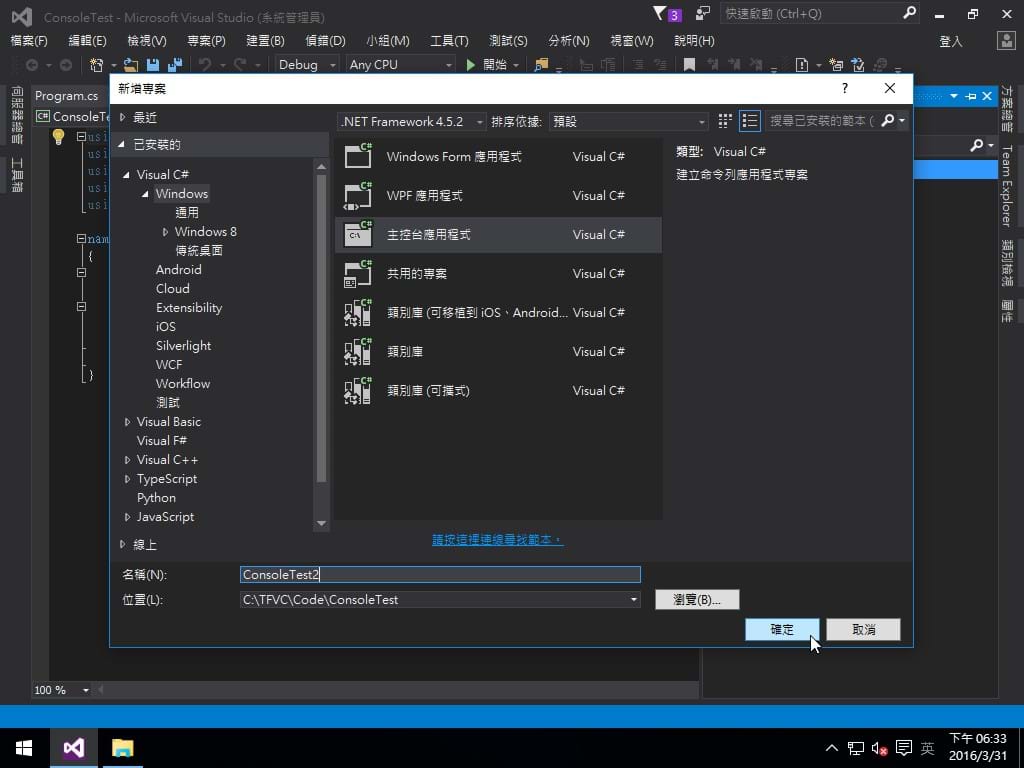Expand the Windows 8 tree node

[x=165, y=232]
